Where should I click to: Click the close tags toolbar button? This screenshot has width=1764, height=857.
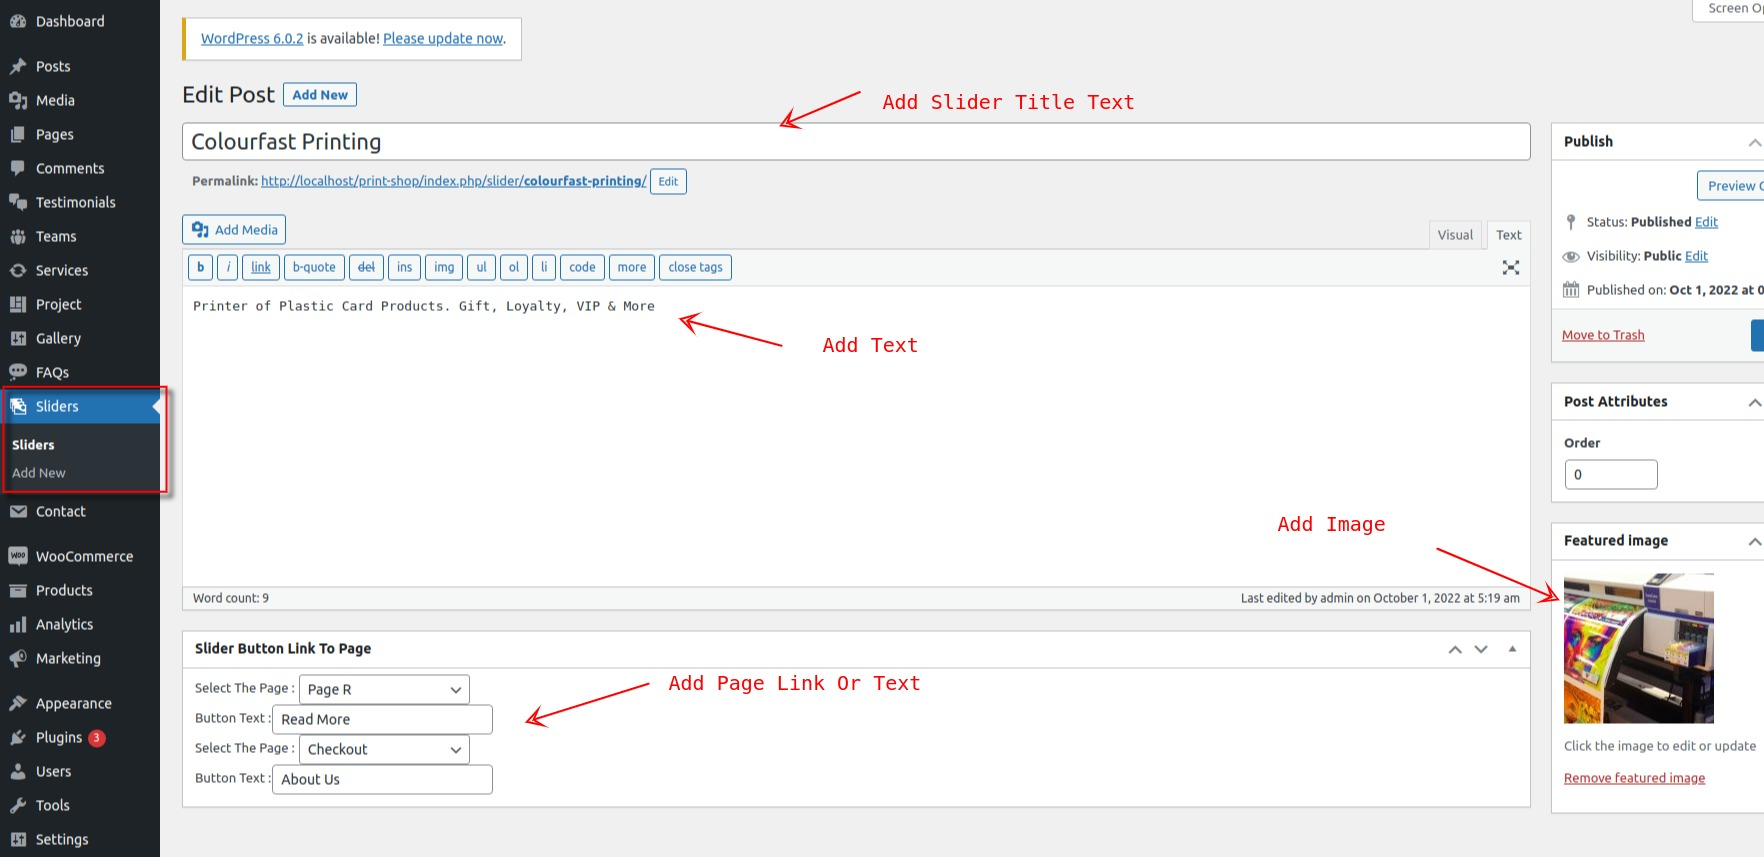(x=695, y=267)
